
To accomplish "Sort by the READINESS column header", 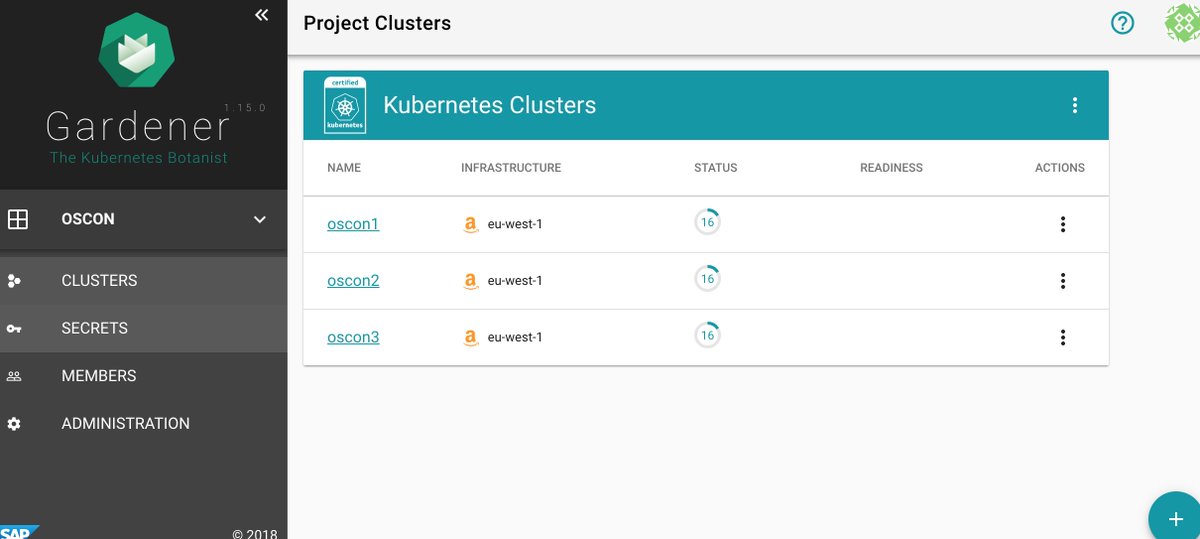I will [x=891, y=168].
